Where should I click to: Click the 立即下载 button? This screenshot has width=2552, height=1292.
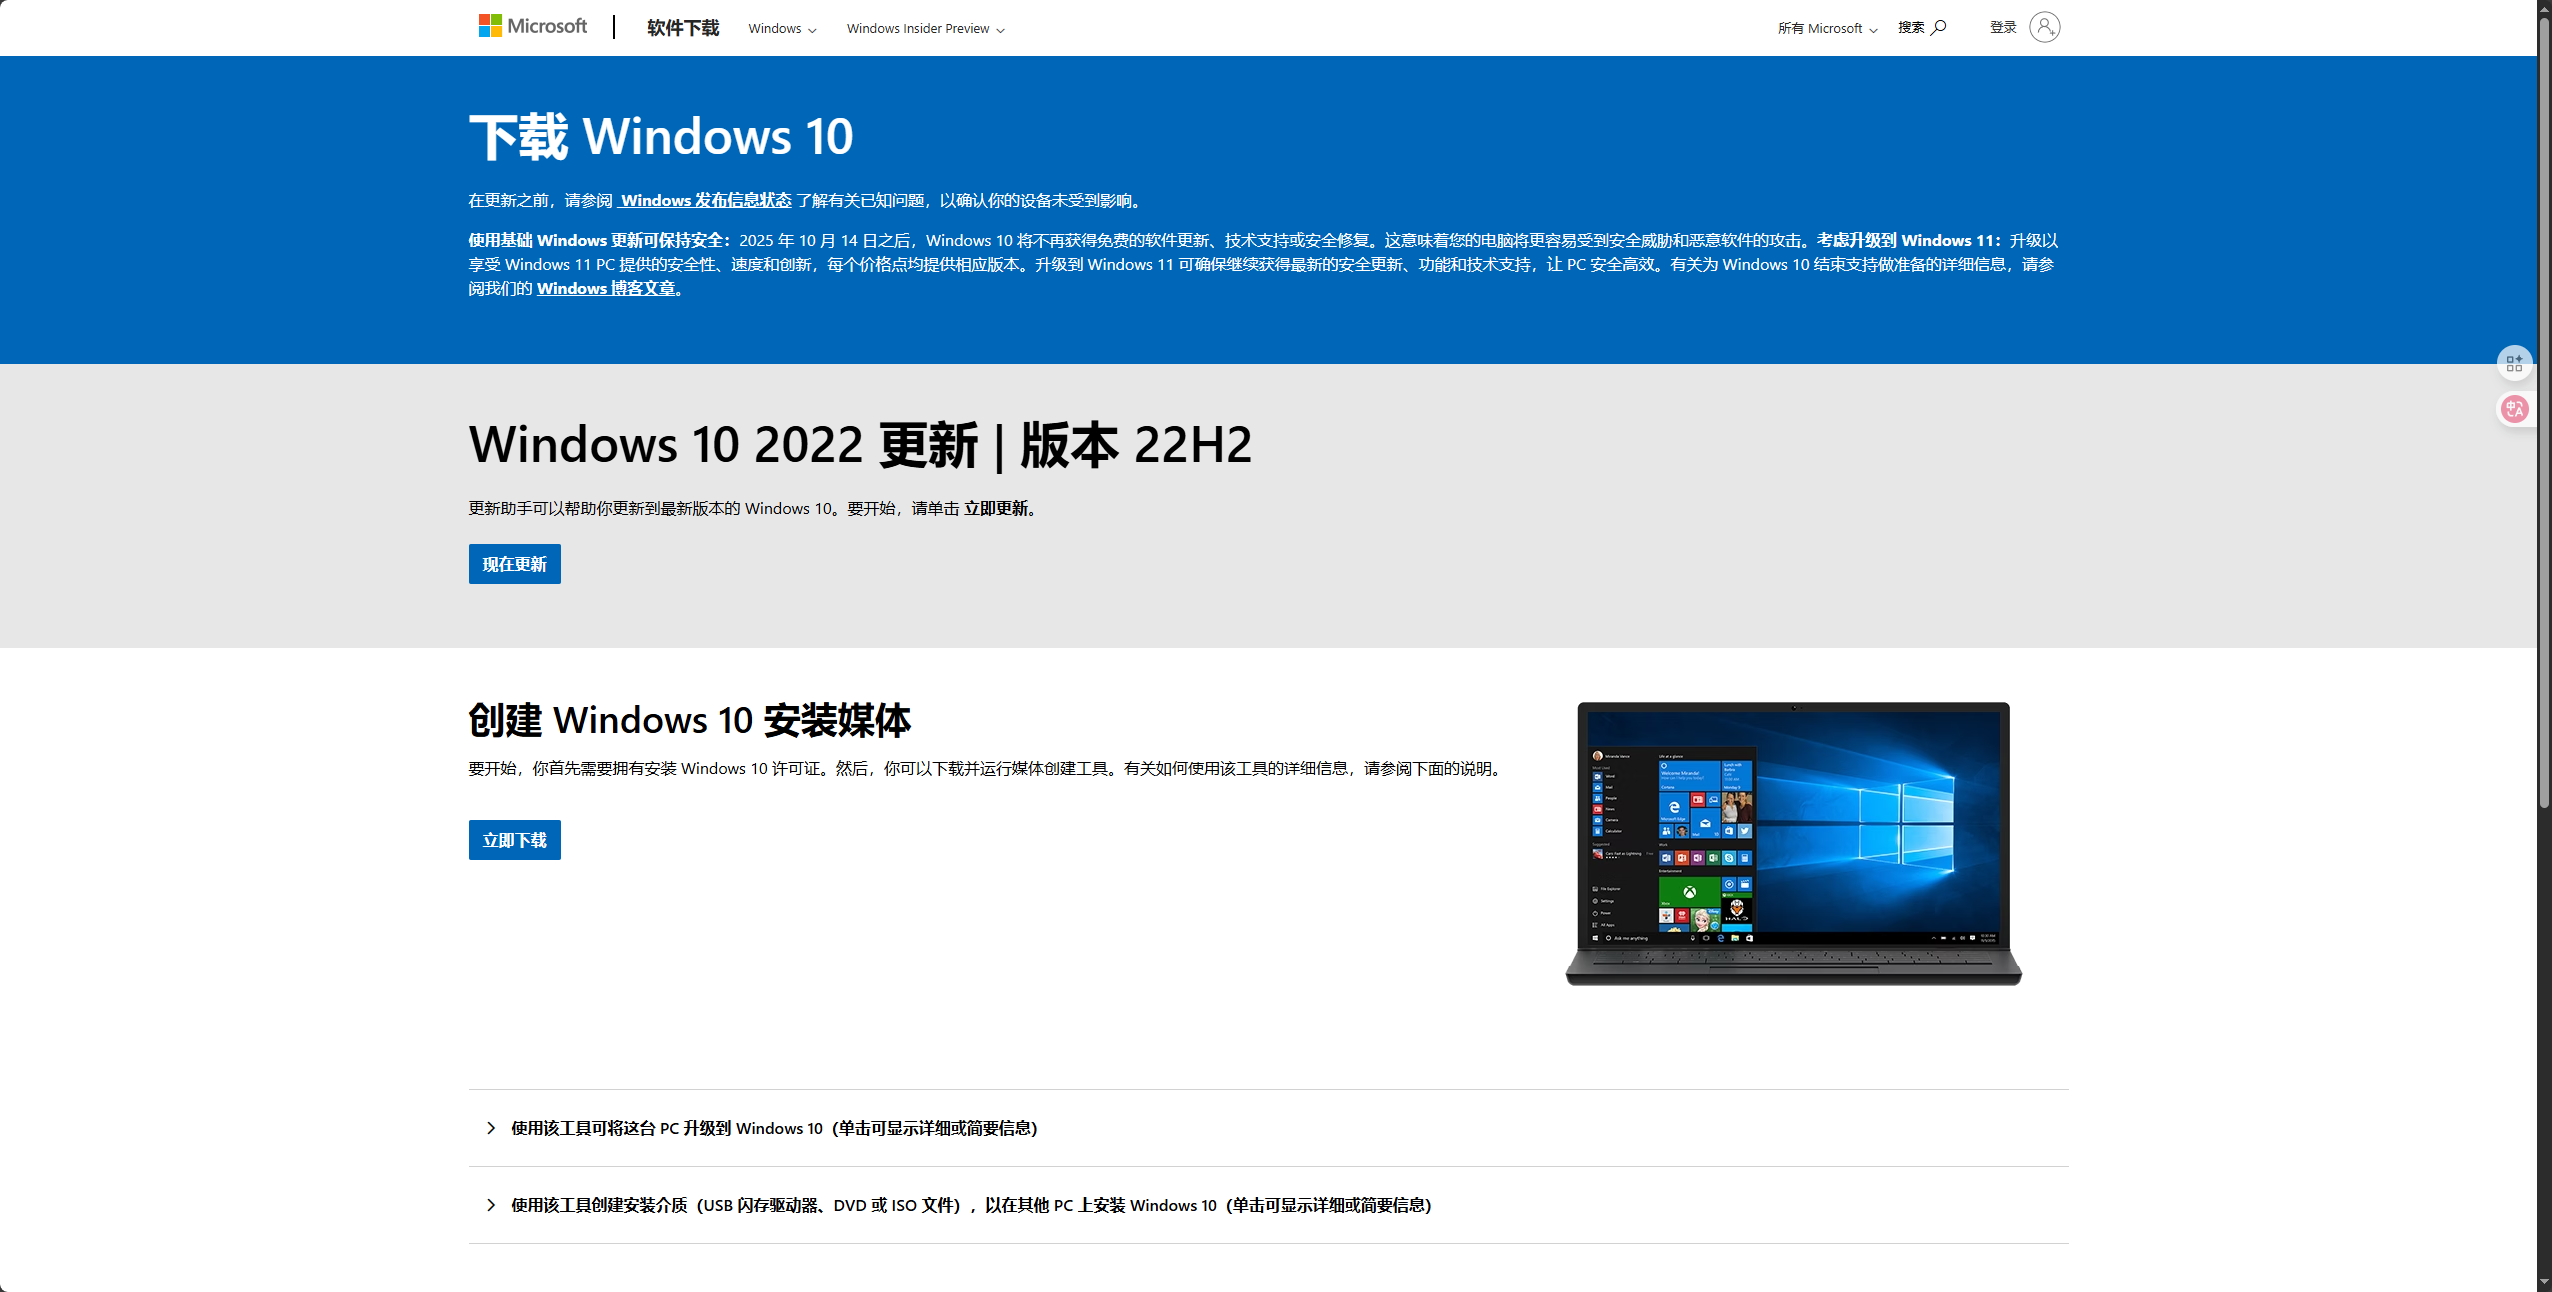coord(514,840)
